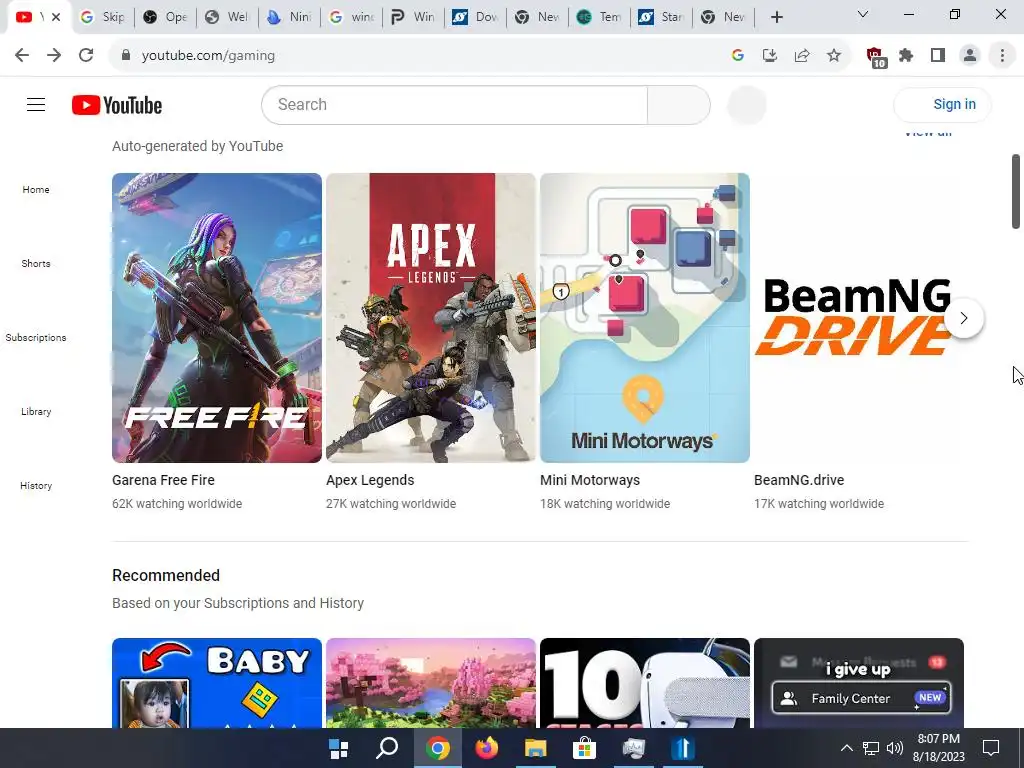Toggle the Chrome side panel icon
The image size is (1024, 768).
pos(938,56)
